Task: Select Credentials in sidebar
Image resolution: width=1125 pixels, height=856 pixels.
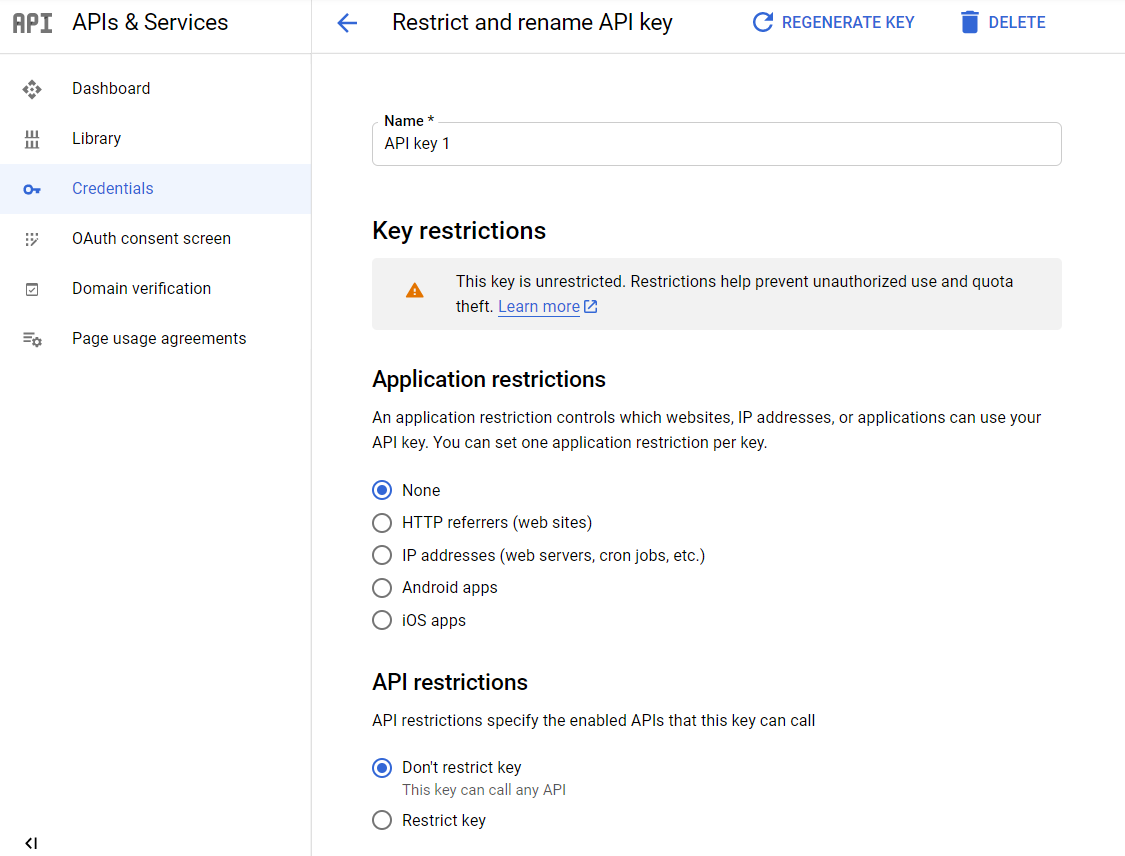Action: 156,189
